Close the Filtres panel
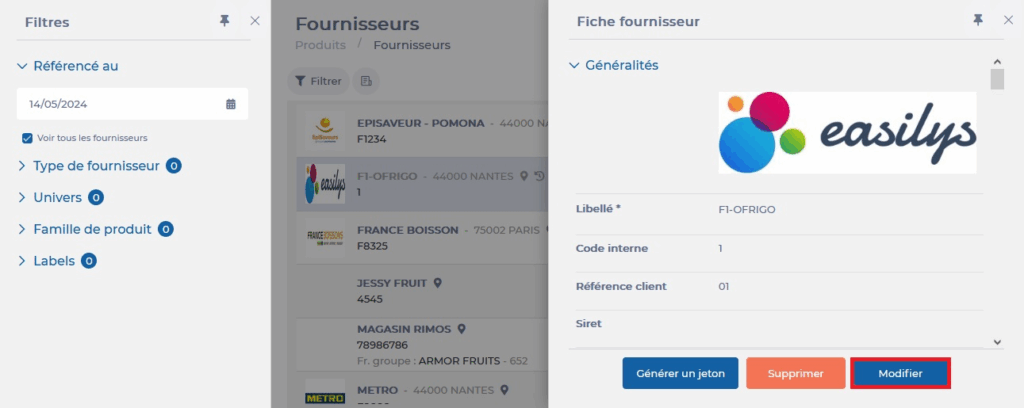Screen dimensions: 1024x408 [255, 21]
